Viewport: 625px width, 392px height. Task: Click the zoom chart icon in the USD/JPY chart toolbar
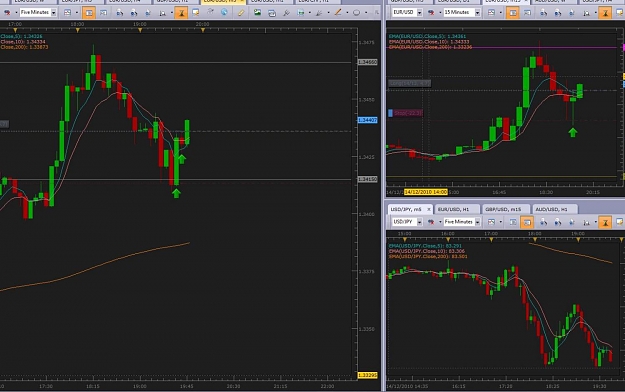click(x=586, y=222)
